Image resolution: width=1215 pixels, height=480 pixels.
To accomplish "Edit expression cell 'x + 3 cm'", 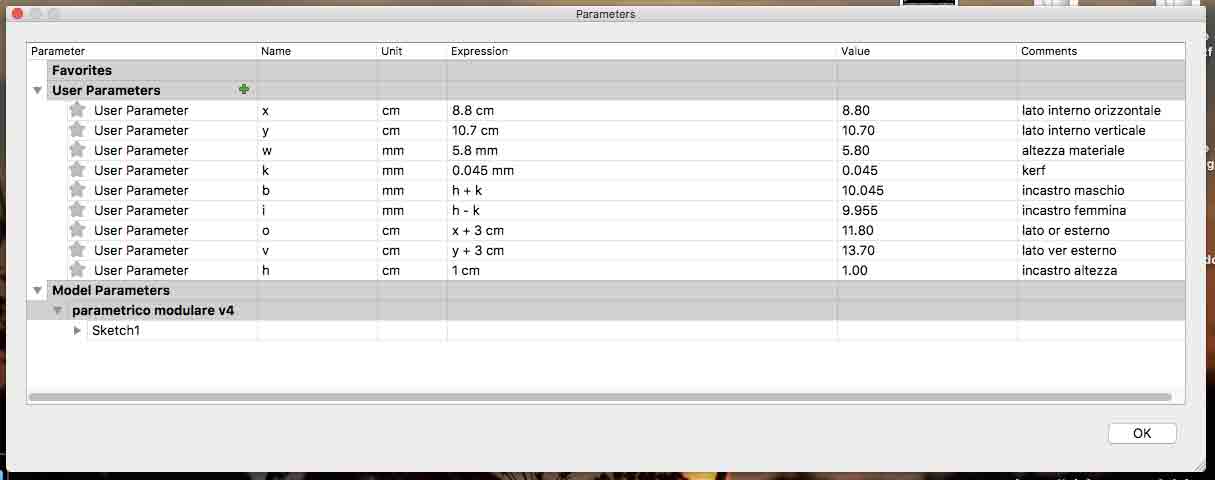I will [641, 230].
